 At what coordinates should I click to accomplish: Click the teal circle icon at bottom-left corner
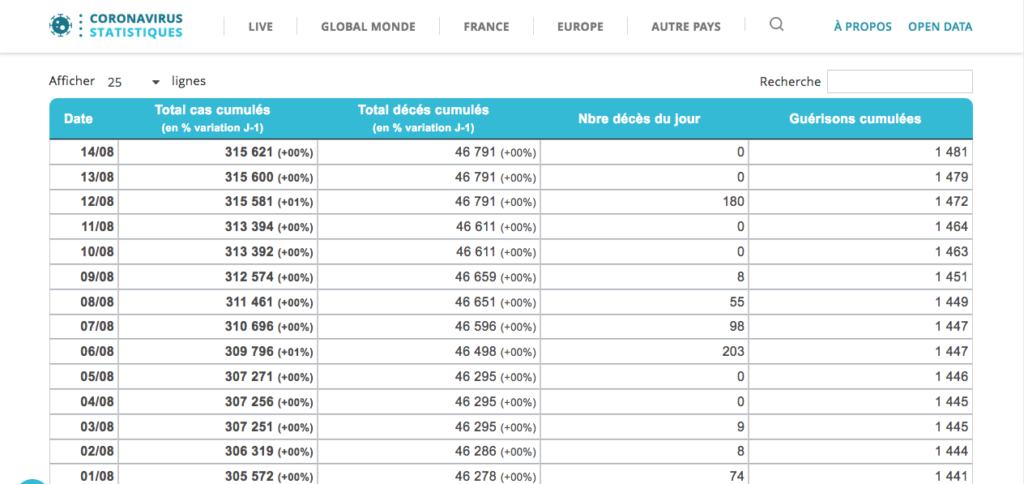point(31,482)
